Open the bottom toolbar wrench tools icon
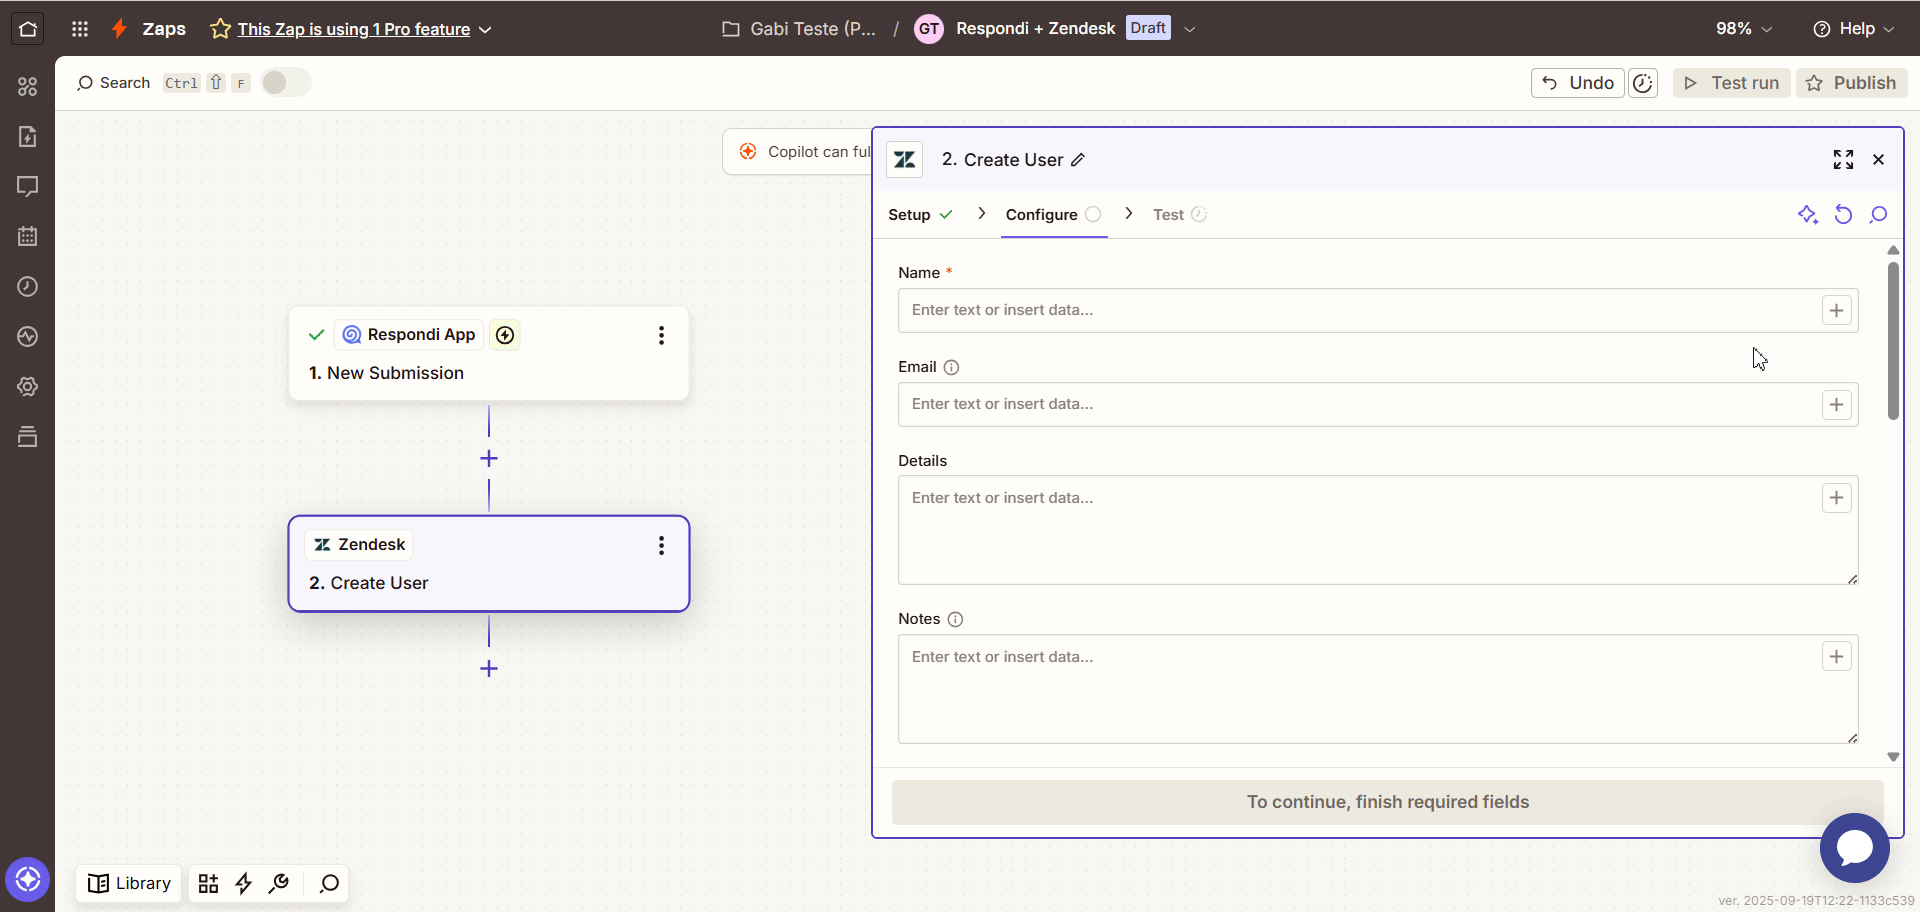Viewport: 1920px width, 912px height. click(279, 883)
